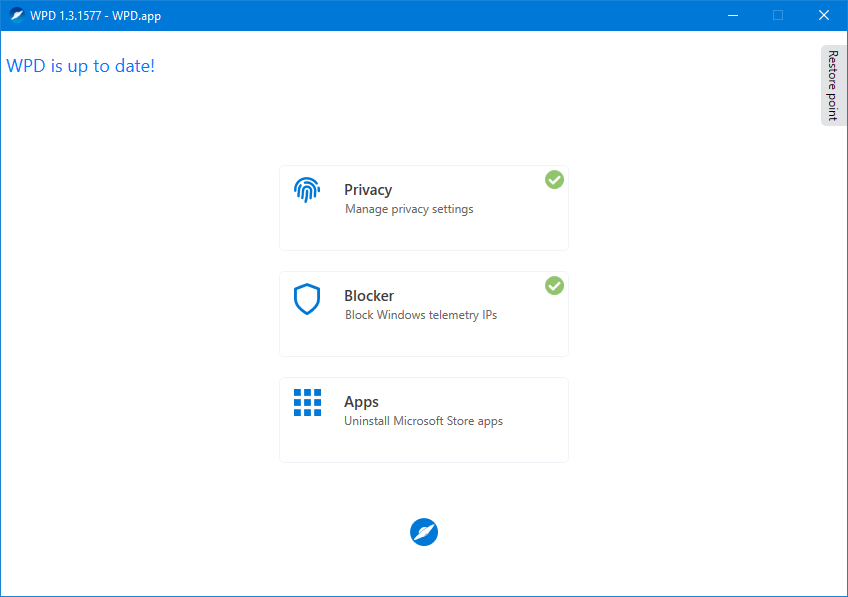Click the green checkmark on the Blocker card
Image resolution: width=848 pixels, height=597 pixels.
(554, 286)
